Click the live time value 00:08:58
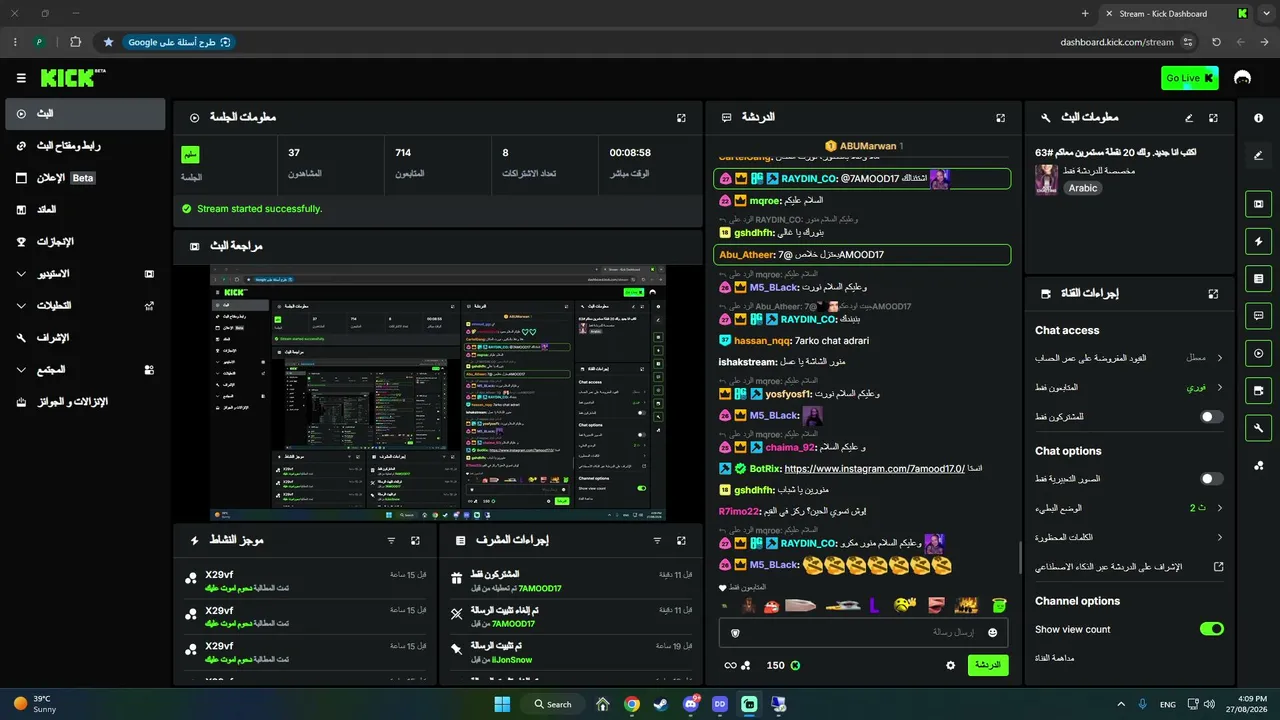 (630, 153)
